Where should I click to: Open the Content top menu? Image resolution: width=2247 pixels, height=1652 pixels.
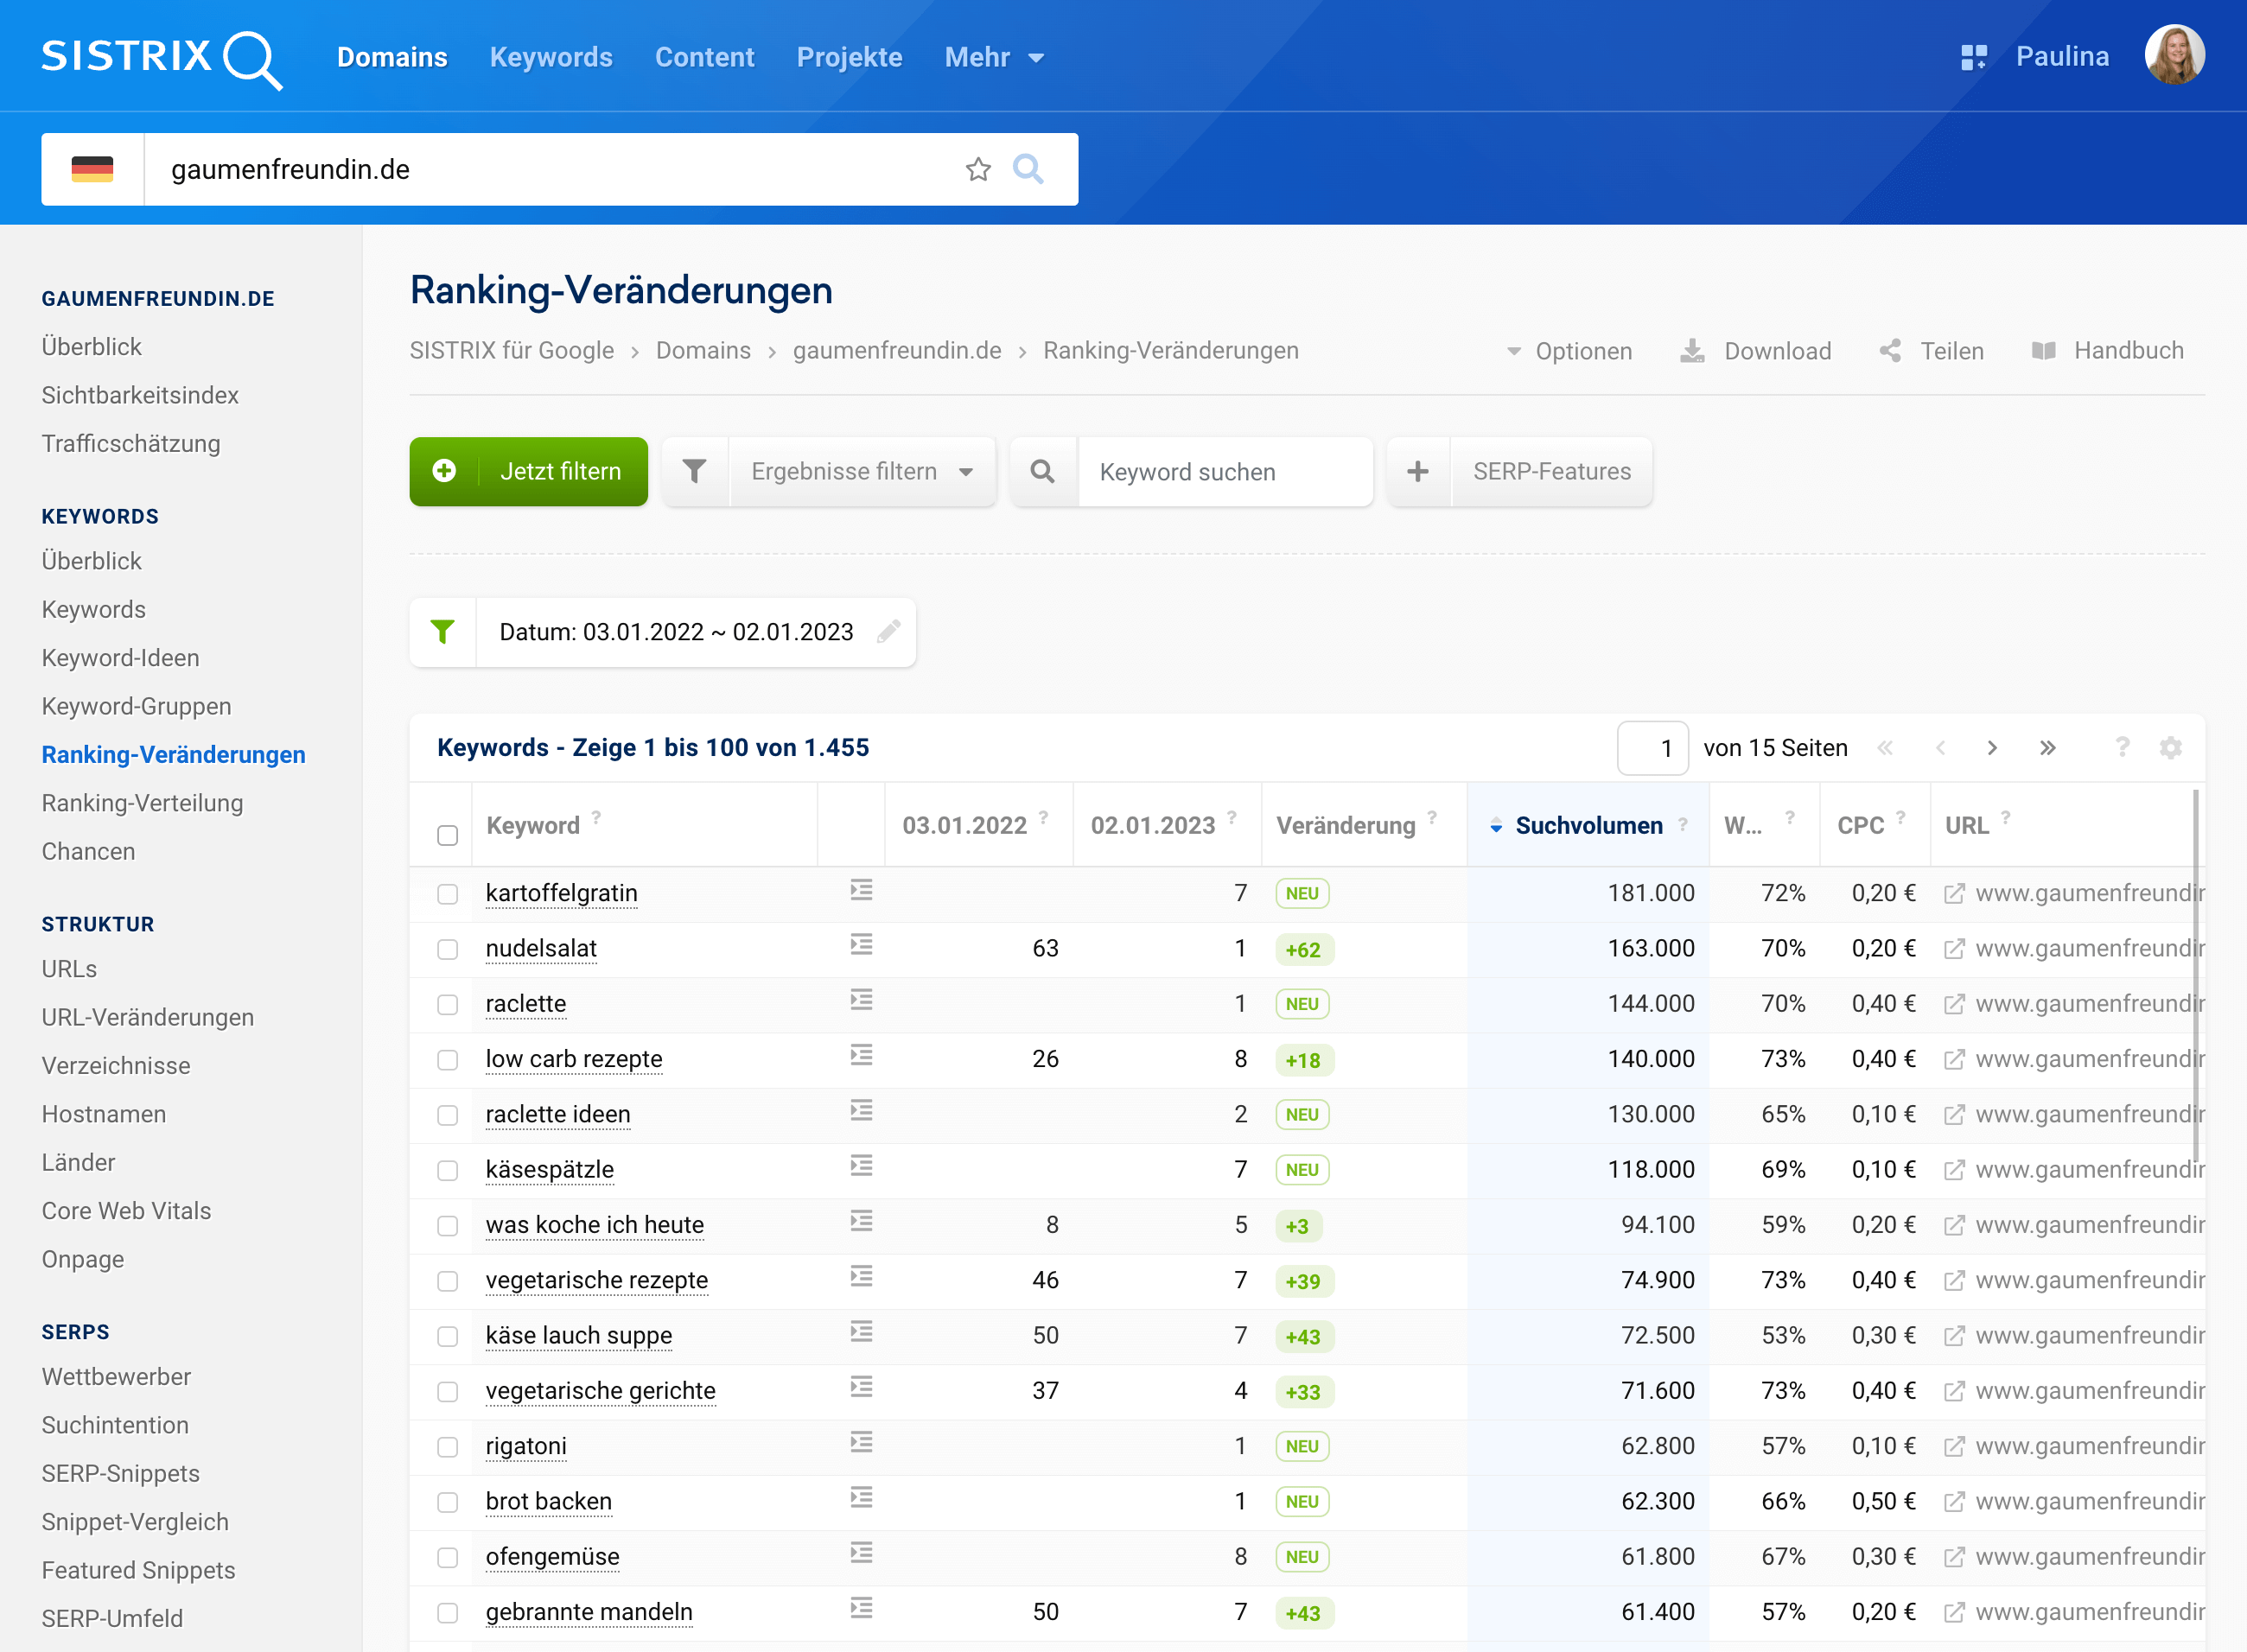coord(704,57)
